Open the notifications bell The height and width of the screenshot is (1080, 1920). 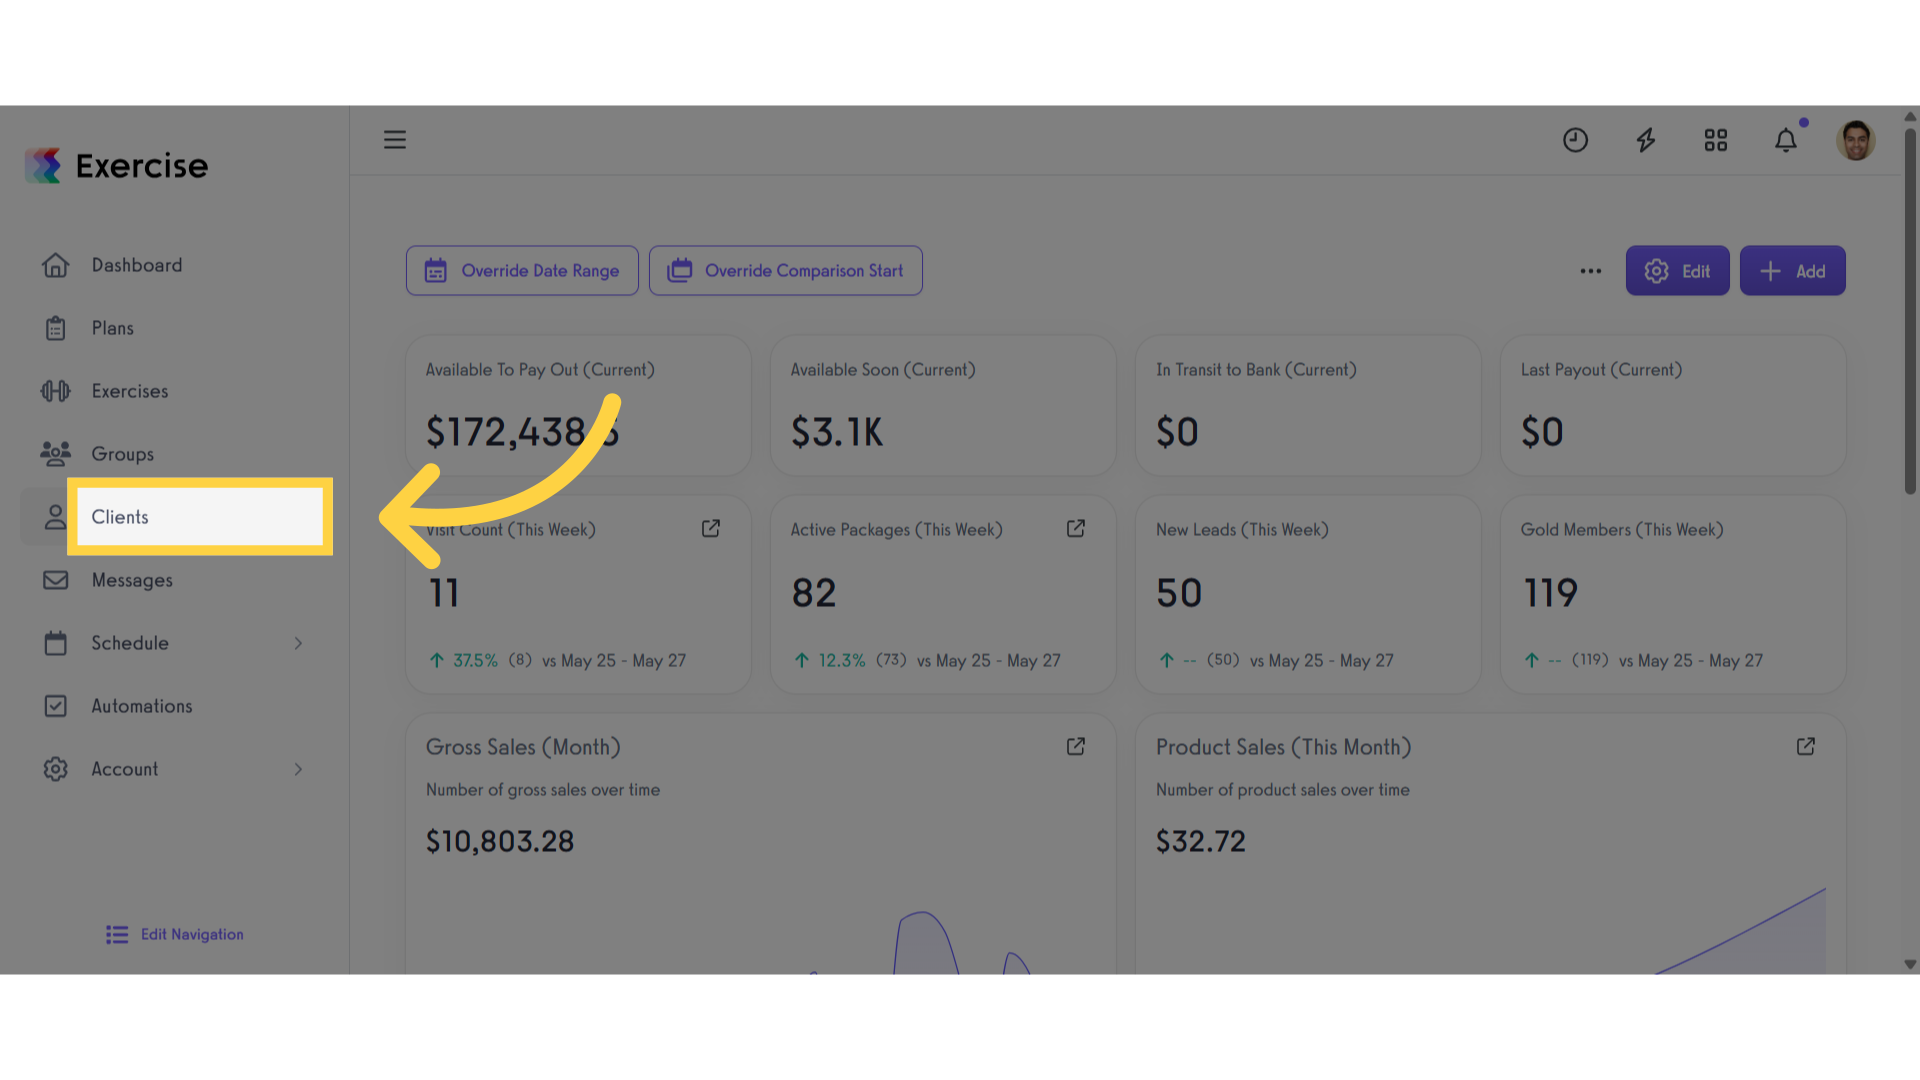tap(1786, 140)
